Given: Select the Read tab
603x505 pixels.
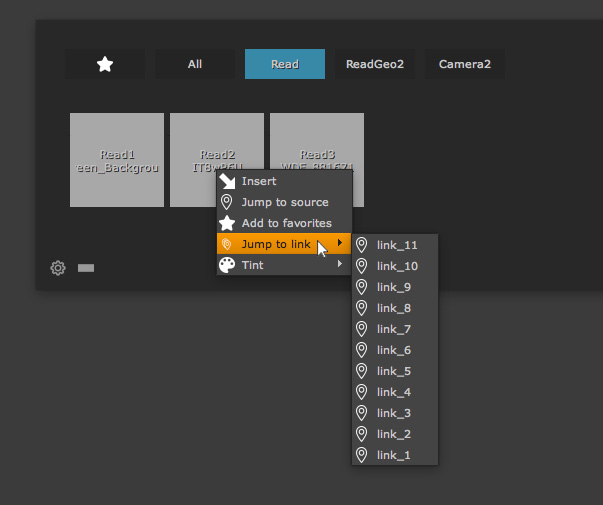Looking at the screenshot, I should pyautogui.click(x=285, y=64).
